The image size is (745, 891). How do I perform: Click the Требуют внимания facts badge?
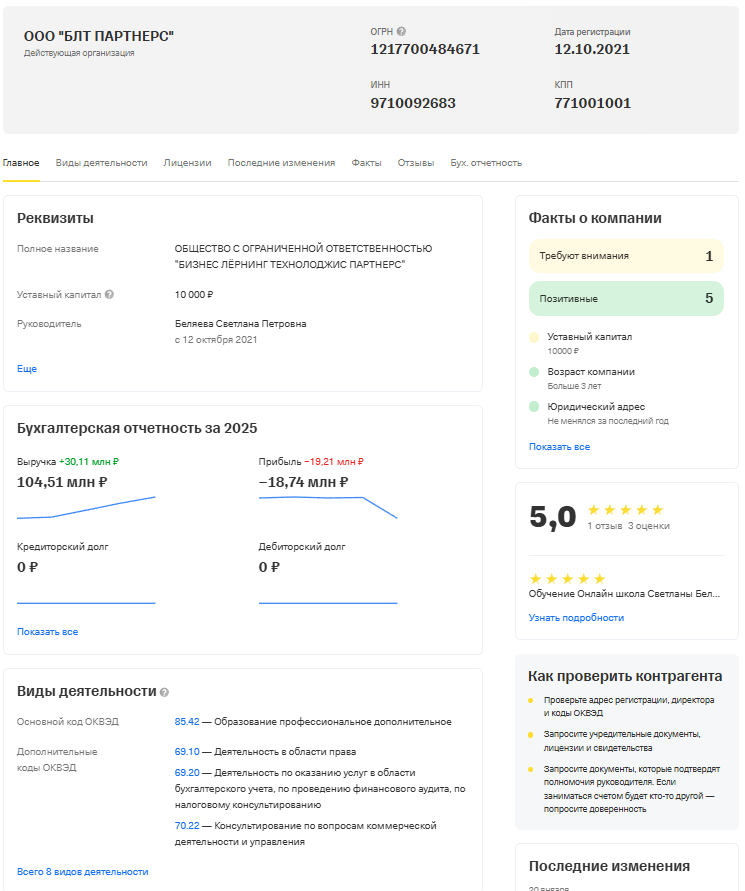(x=626, y=256)
